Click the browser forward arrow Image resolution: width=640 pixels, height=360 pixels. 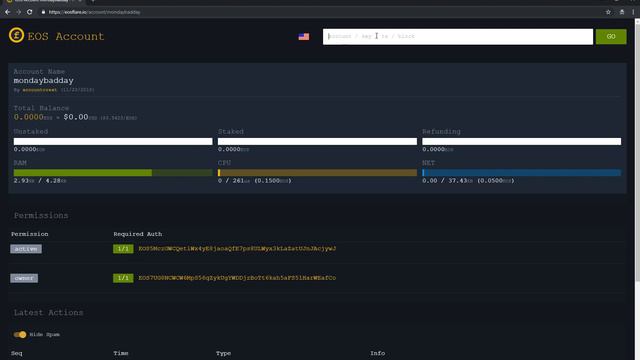coord(18,12)
